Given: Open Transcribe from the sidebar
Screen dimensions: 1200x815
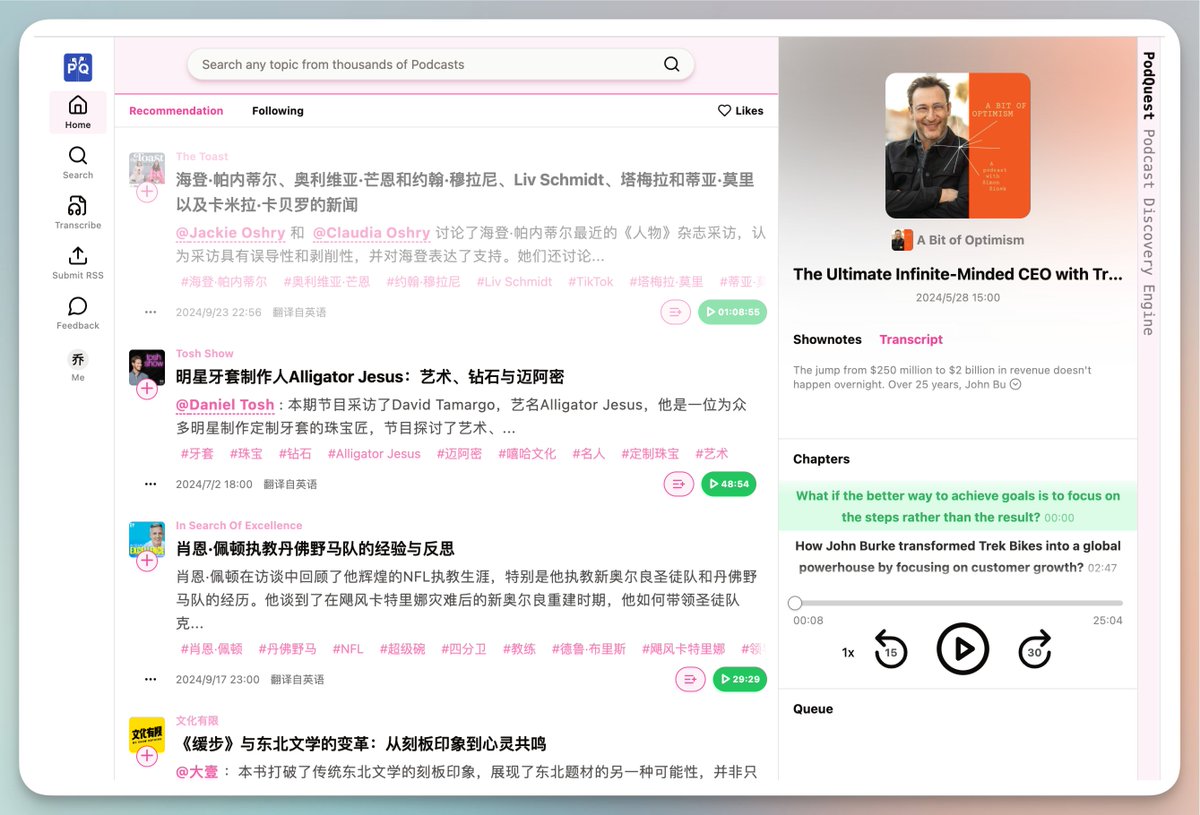Looking at the screenshot, I should [x=77, y=213].
